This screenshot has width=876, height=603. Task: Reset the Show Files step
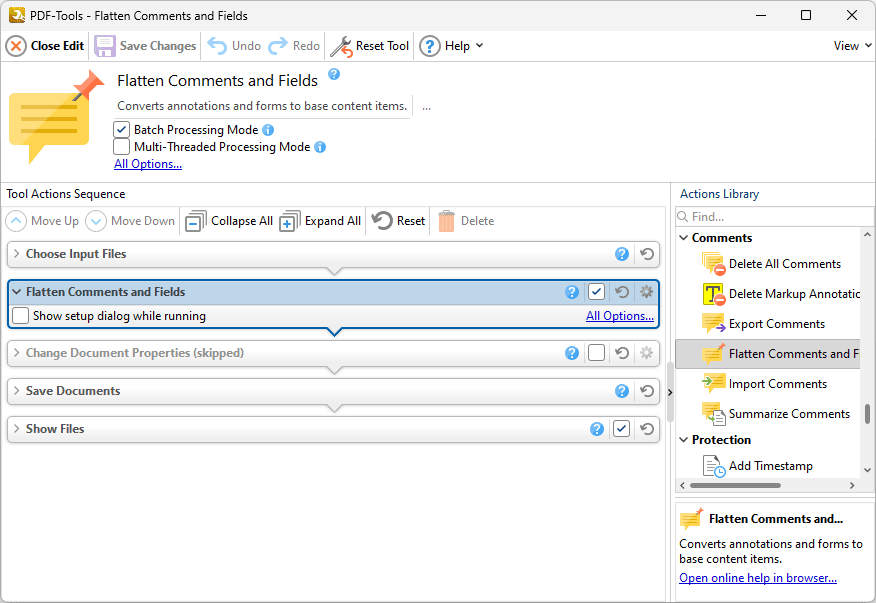(x=647, y=429)
